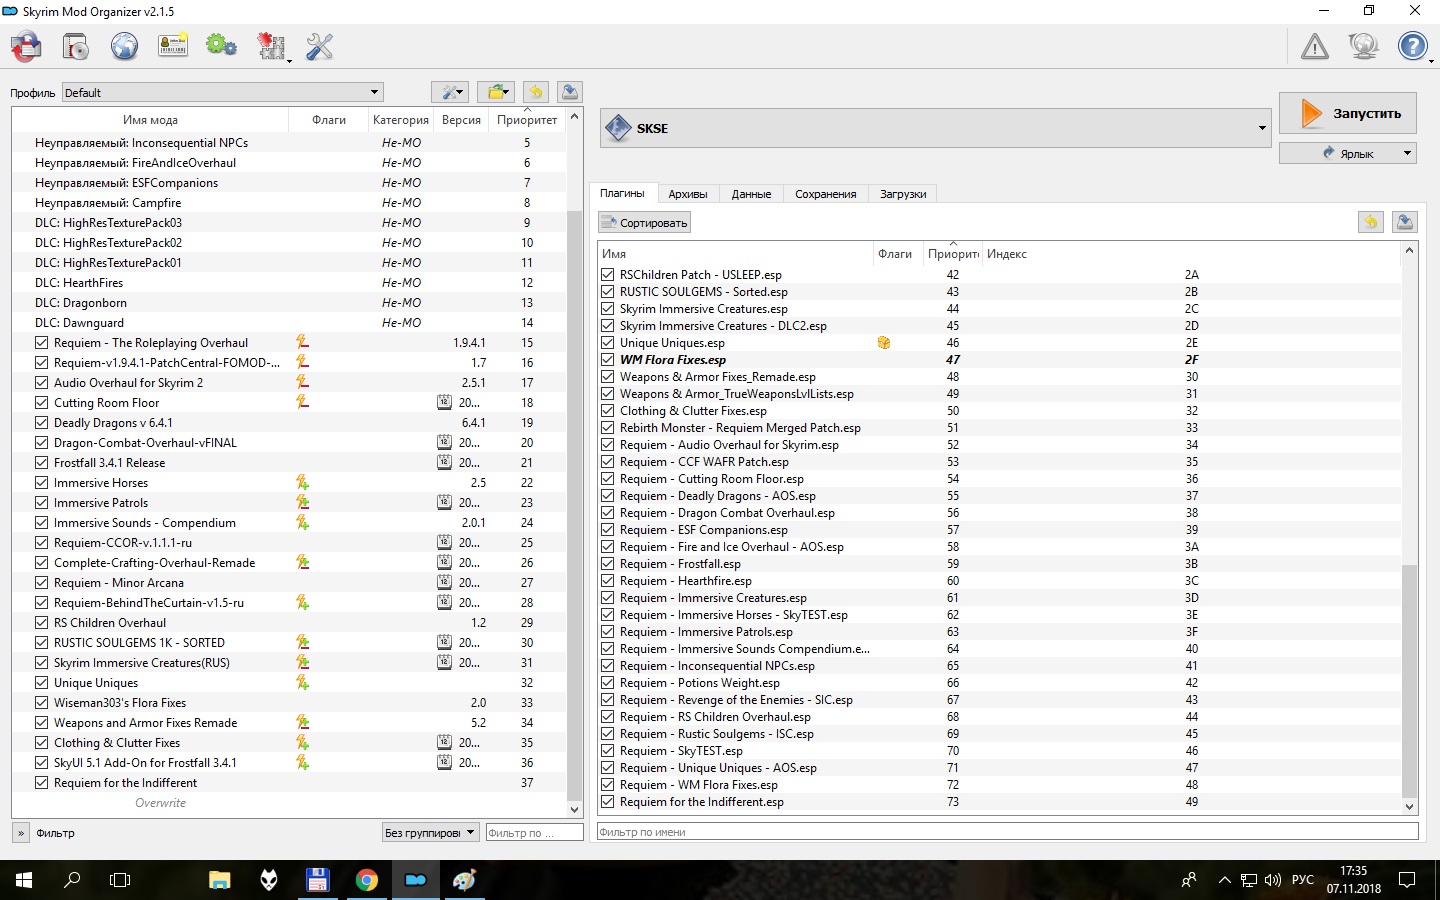
Task: Open the Профиль dropdown showing Default
Action: 223,92
